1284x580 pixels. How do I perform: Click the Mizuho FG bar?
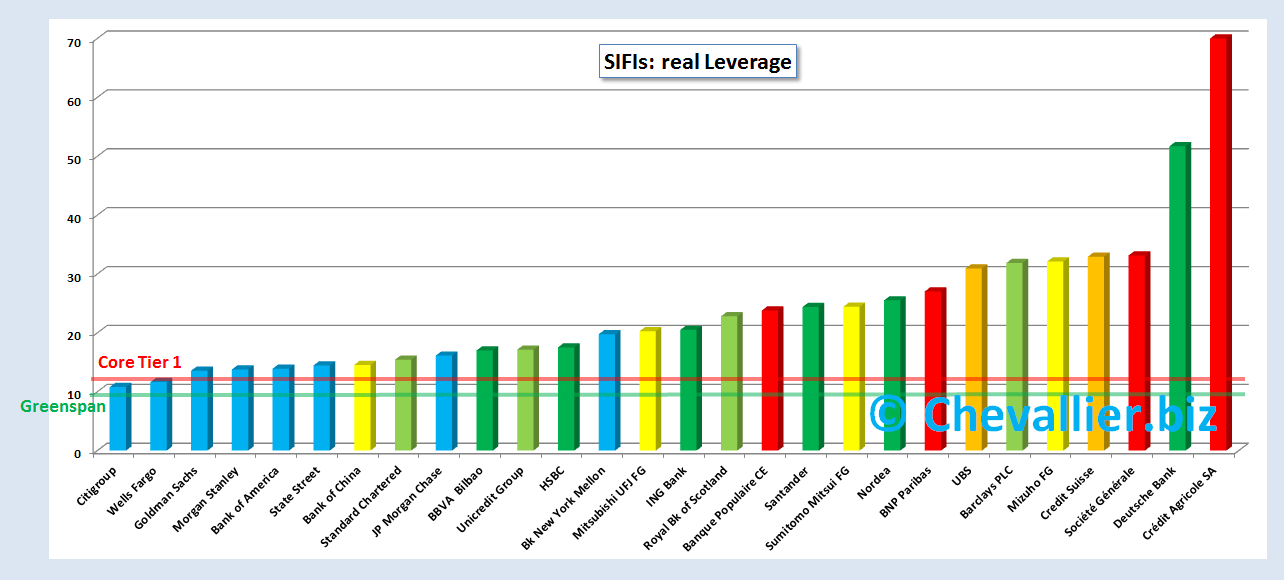[1058, 354]
